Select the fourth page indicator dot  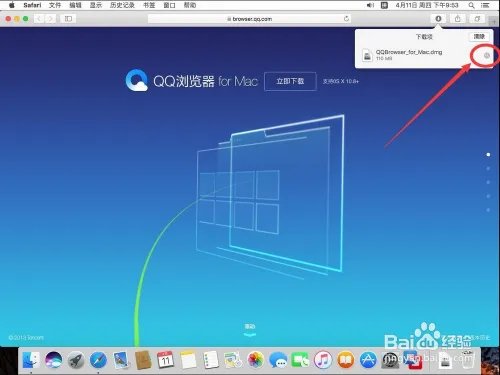coord(488,196)
